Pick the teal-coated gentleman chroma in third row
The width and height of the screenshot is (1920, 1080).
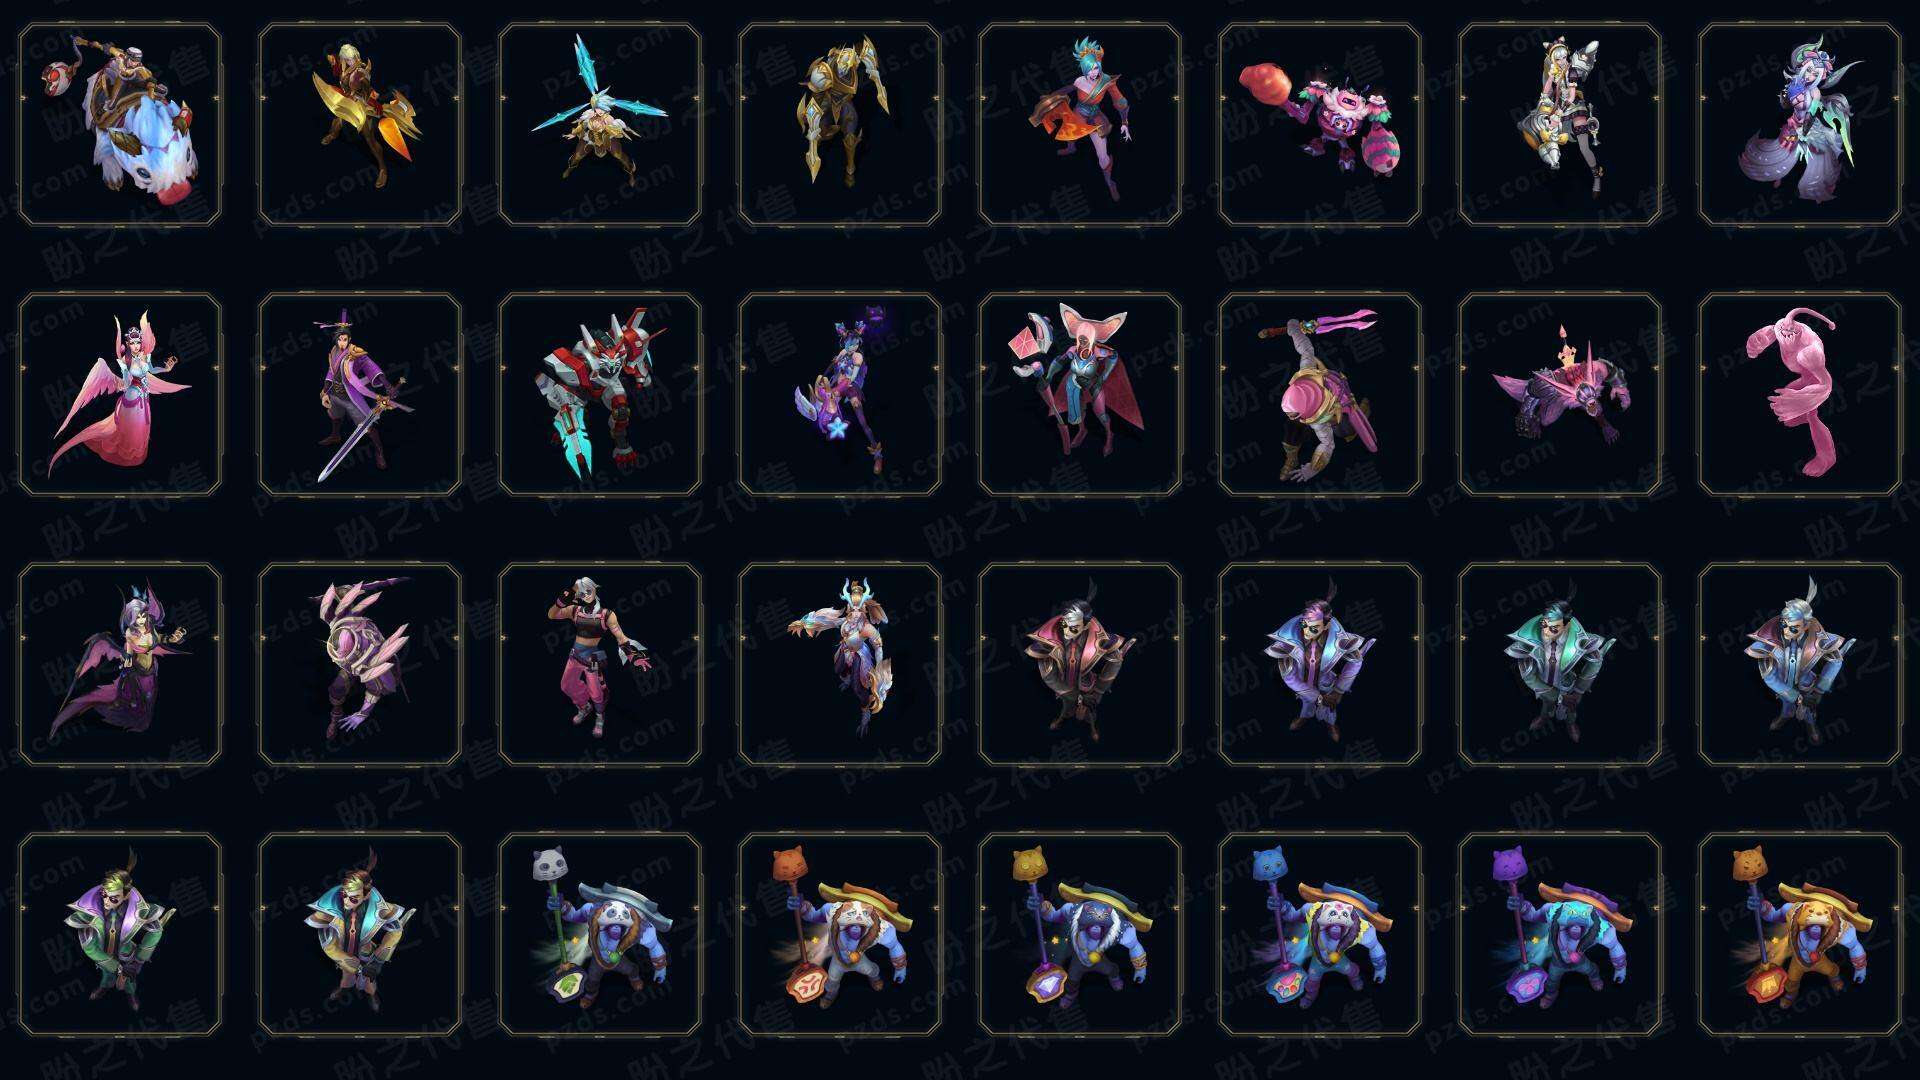[1560, 664]
